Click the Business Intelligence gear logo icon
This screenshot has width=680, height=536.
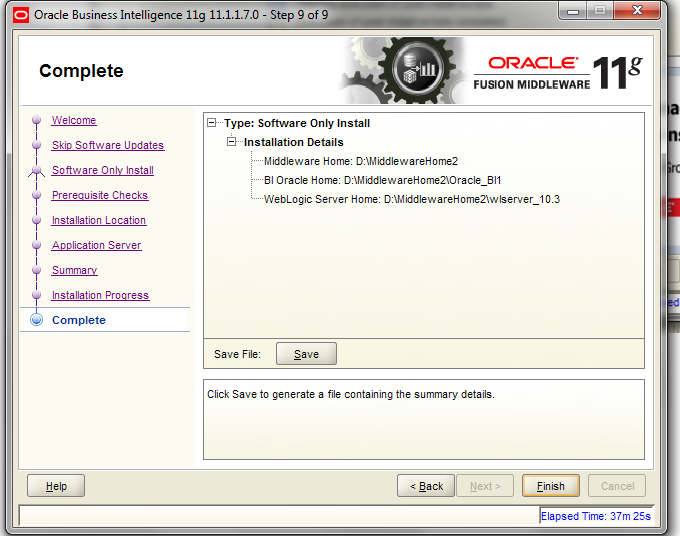[x=417, y=70]
